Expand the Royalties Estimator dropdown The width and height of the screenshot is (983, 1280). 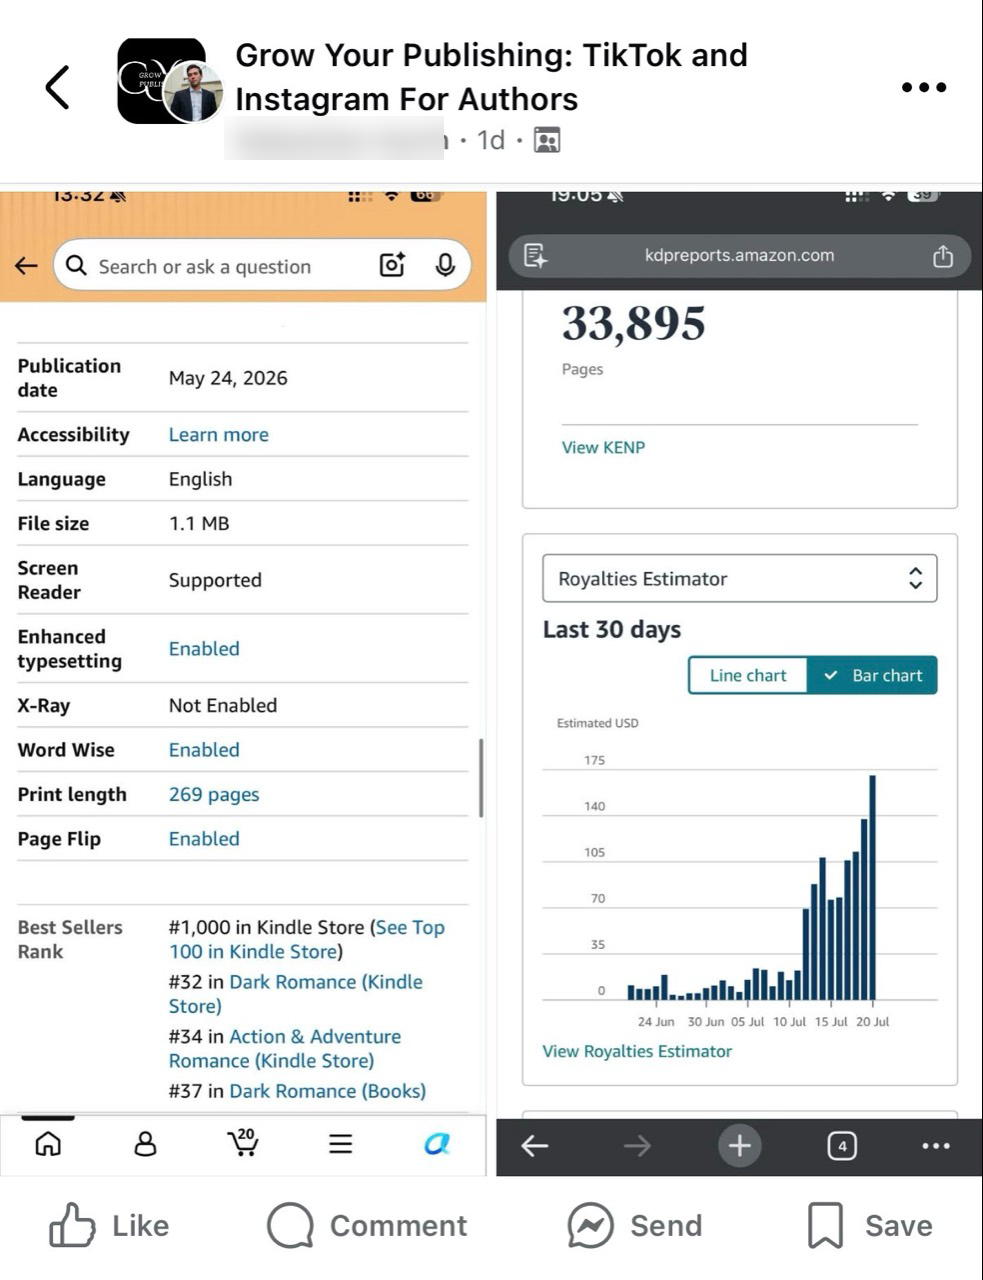[740, 579]
